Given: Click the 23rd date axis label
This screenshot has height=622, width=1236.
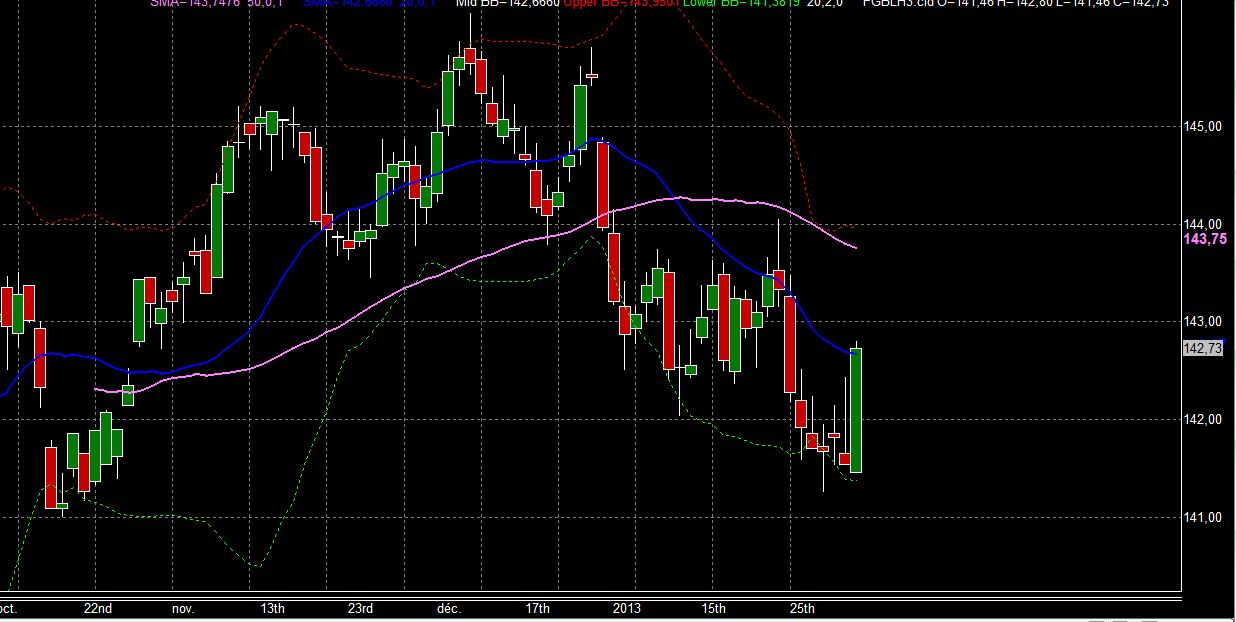Looking at the screenshot, I should click(361, 608).
